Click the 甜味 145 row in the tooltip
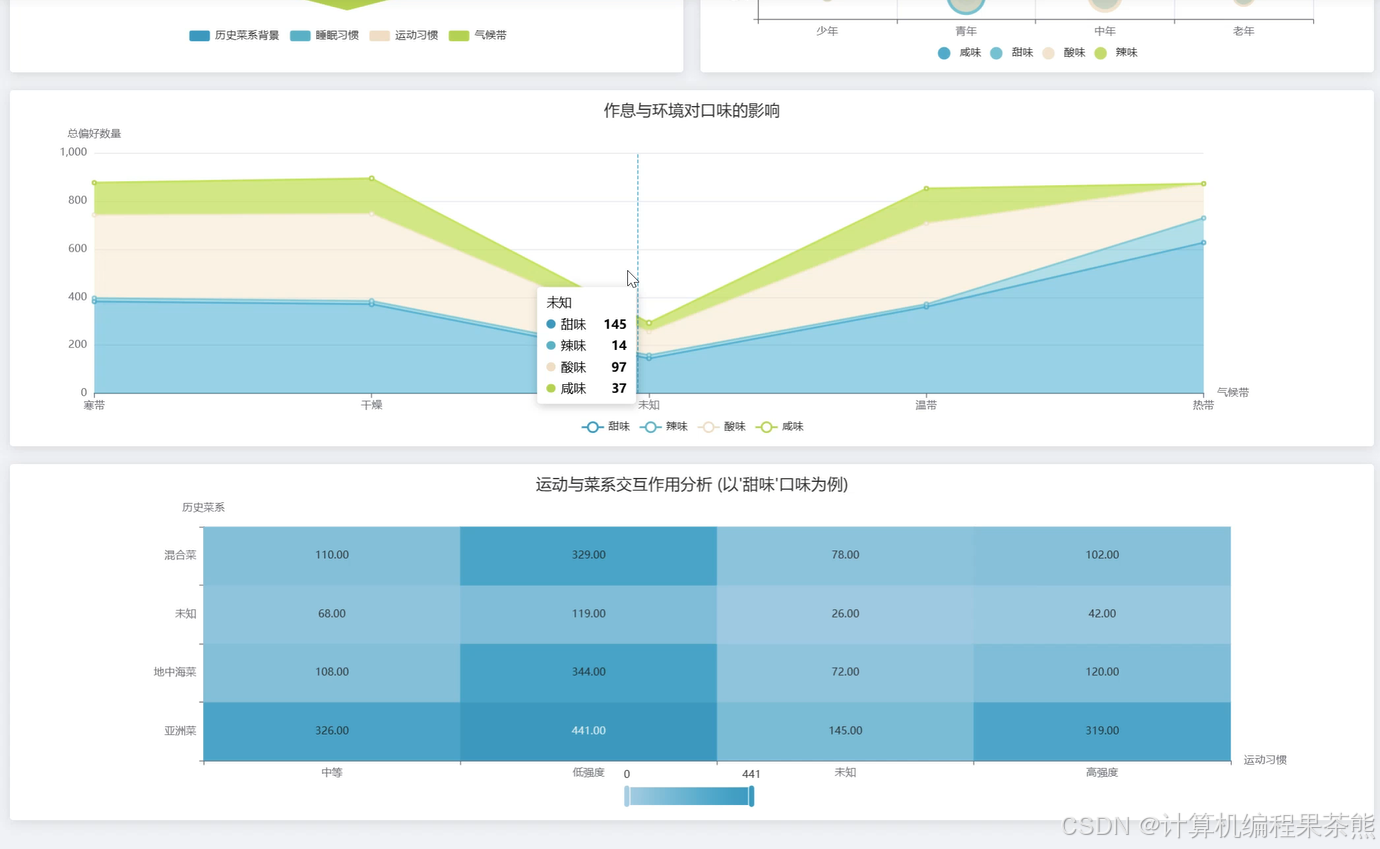 coord(586,325)
